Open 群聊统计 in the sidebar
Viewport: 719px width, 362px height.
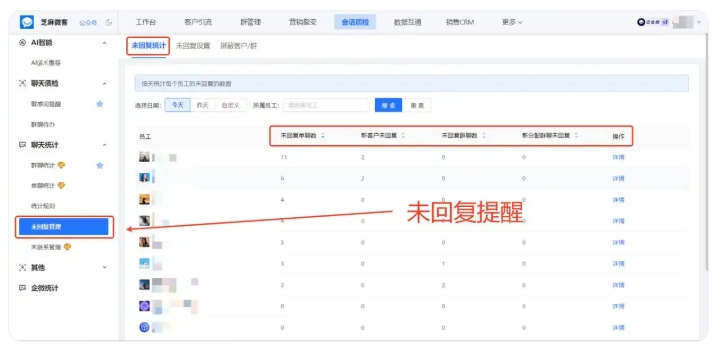click(x=43, y=165)
